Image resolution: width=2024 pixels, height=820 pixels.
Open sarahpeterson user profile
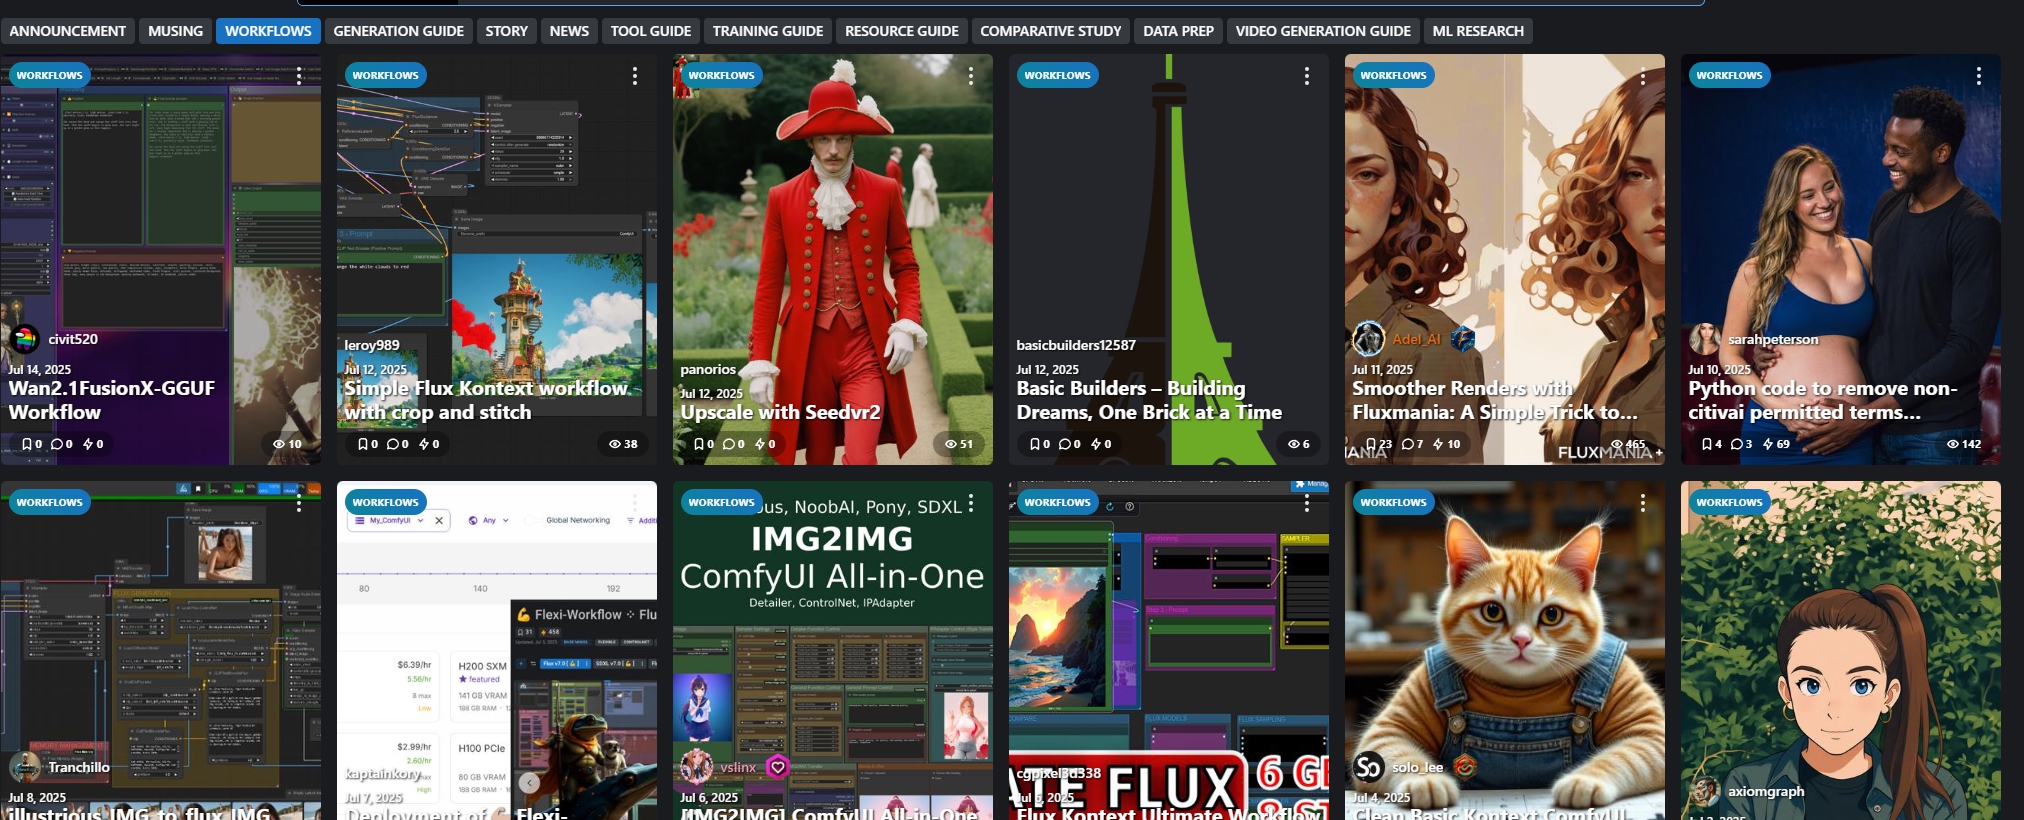click(x=1773, y=339)
